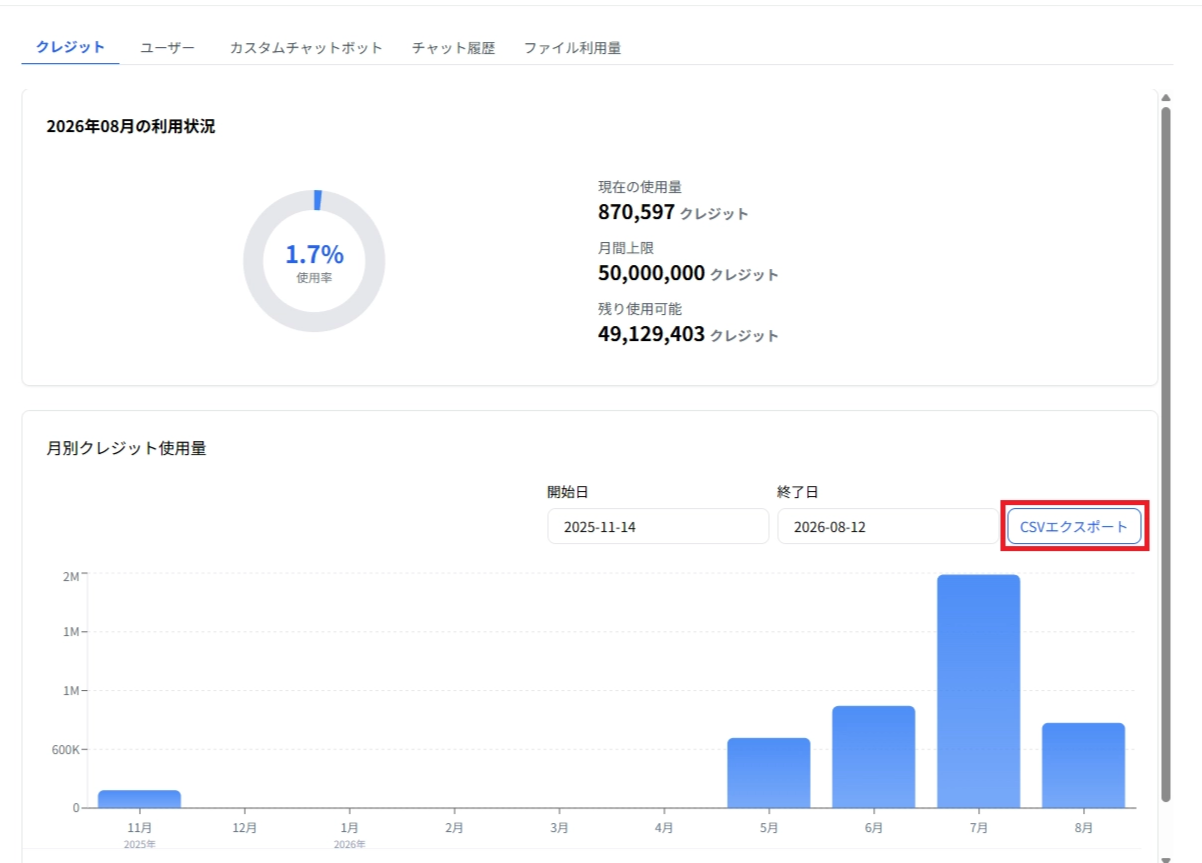Click the 残り使用可能 label
The image size is (1202, 863).
640,309
